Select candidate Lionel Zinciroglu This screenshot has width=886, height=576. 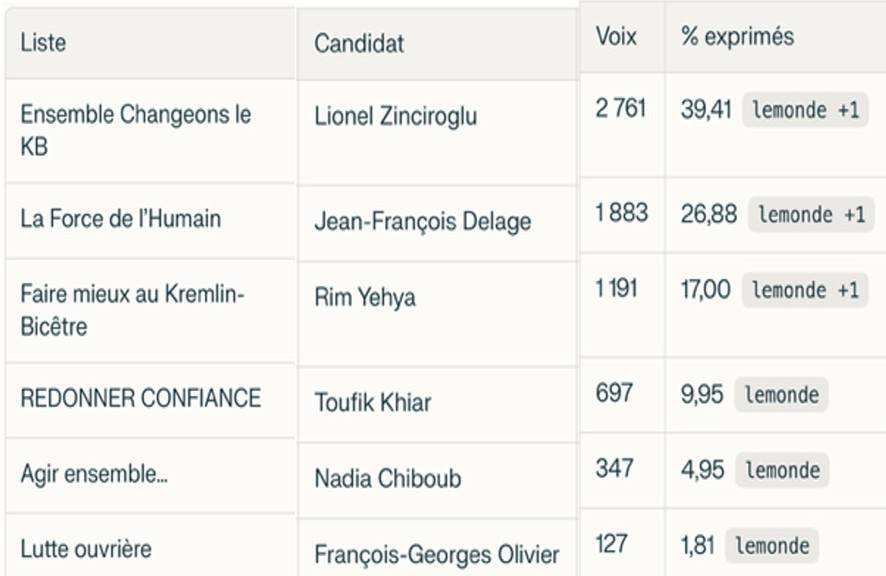coord(395,116)
